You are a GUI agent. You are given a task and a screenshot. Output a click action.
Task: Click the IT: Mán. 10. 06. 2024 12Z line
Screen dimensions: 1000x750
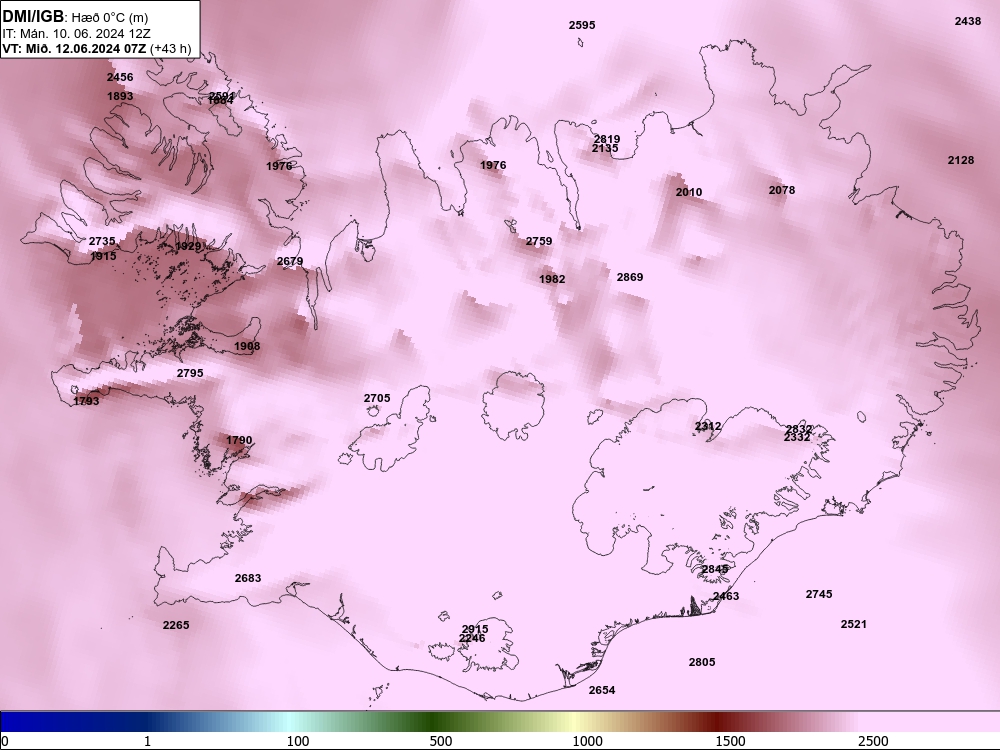[77, 34]
